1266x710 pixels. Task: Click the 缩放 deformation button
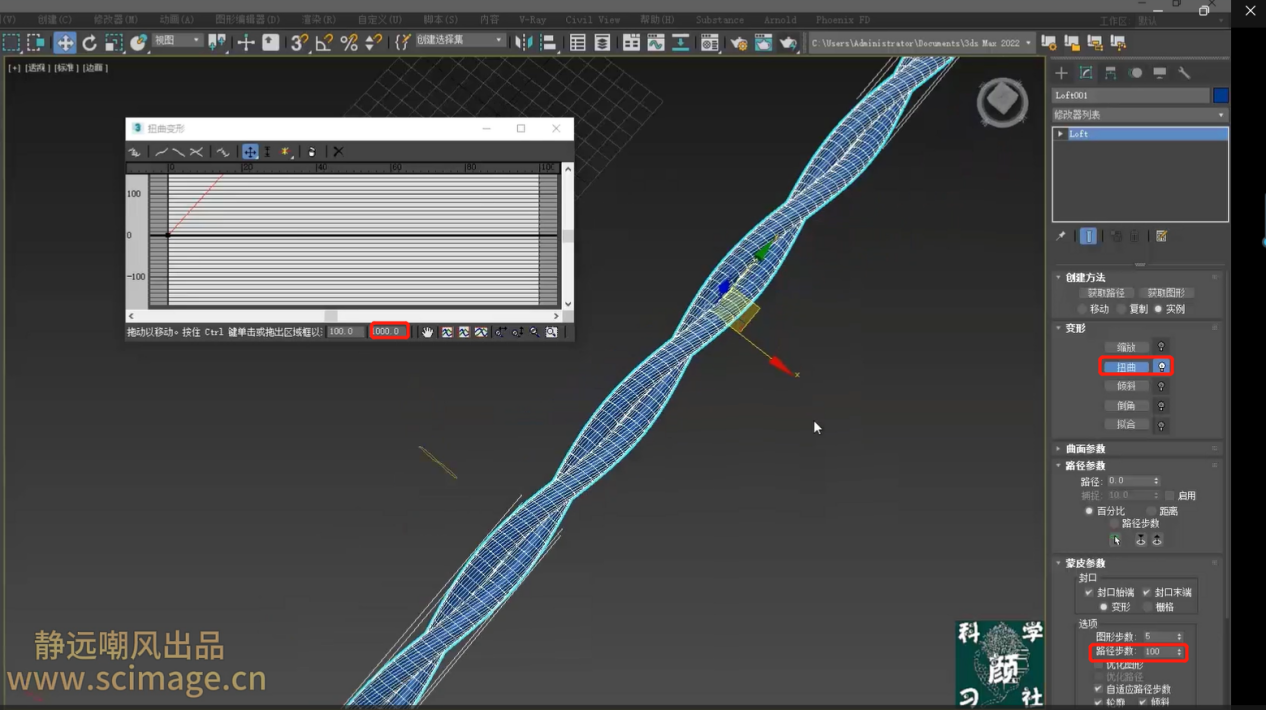click(x=1126, y=347)
